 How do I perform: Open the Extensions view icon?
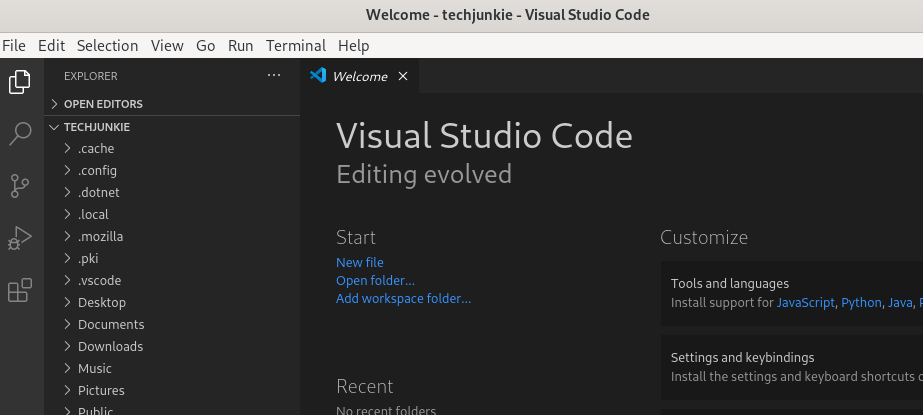(20, 290)
